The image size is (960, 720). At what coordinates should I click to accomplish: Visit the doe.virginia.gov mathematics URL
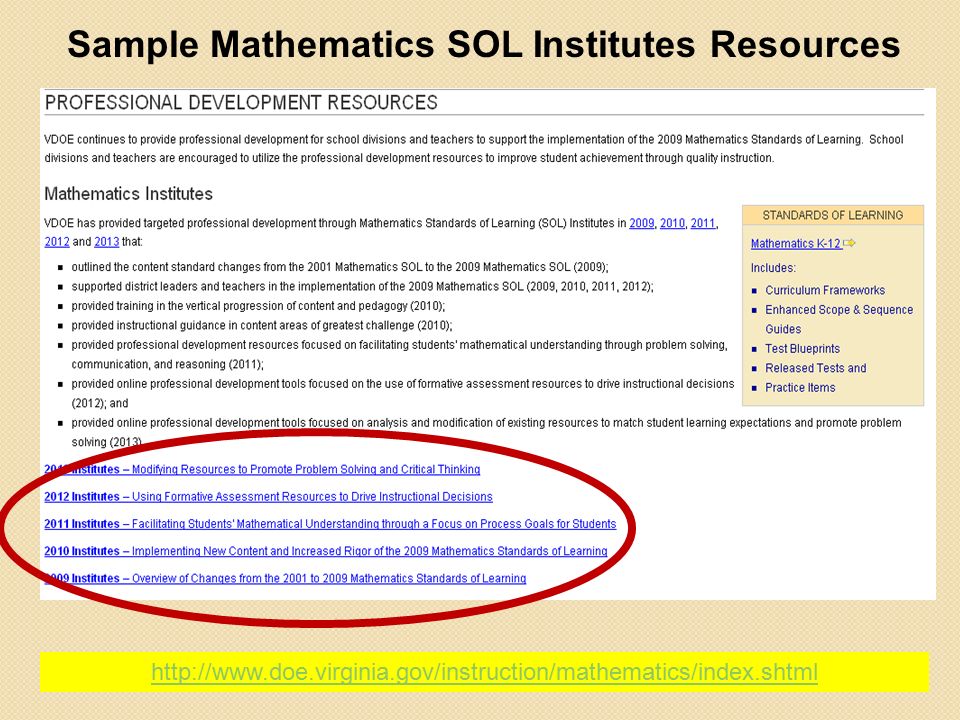[x=484, y=672]
